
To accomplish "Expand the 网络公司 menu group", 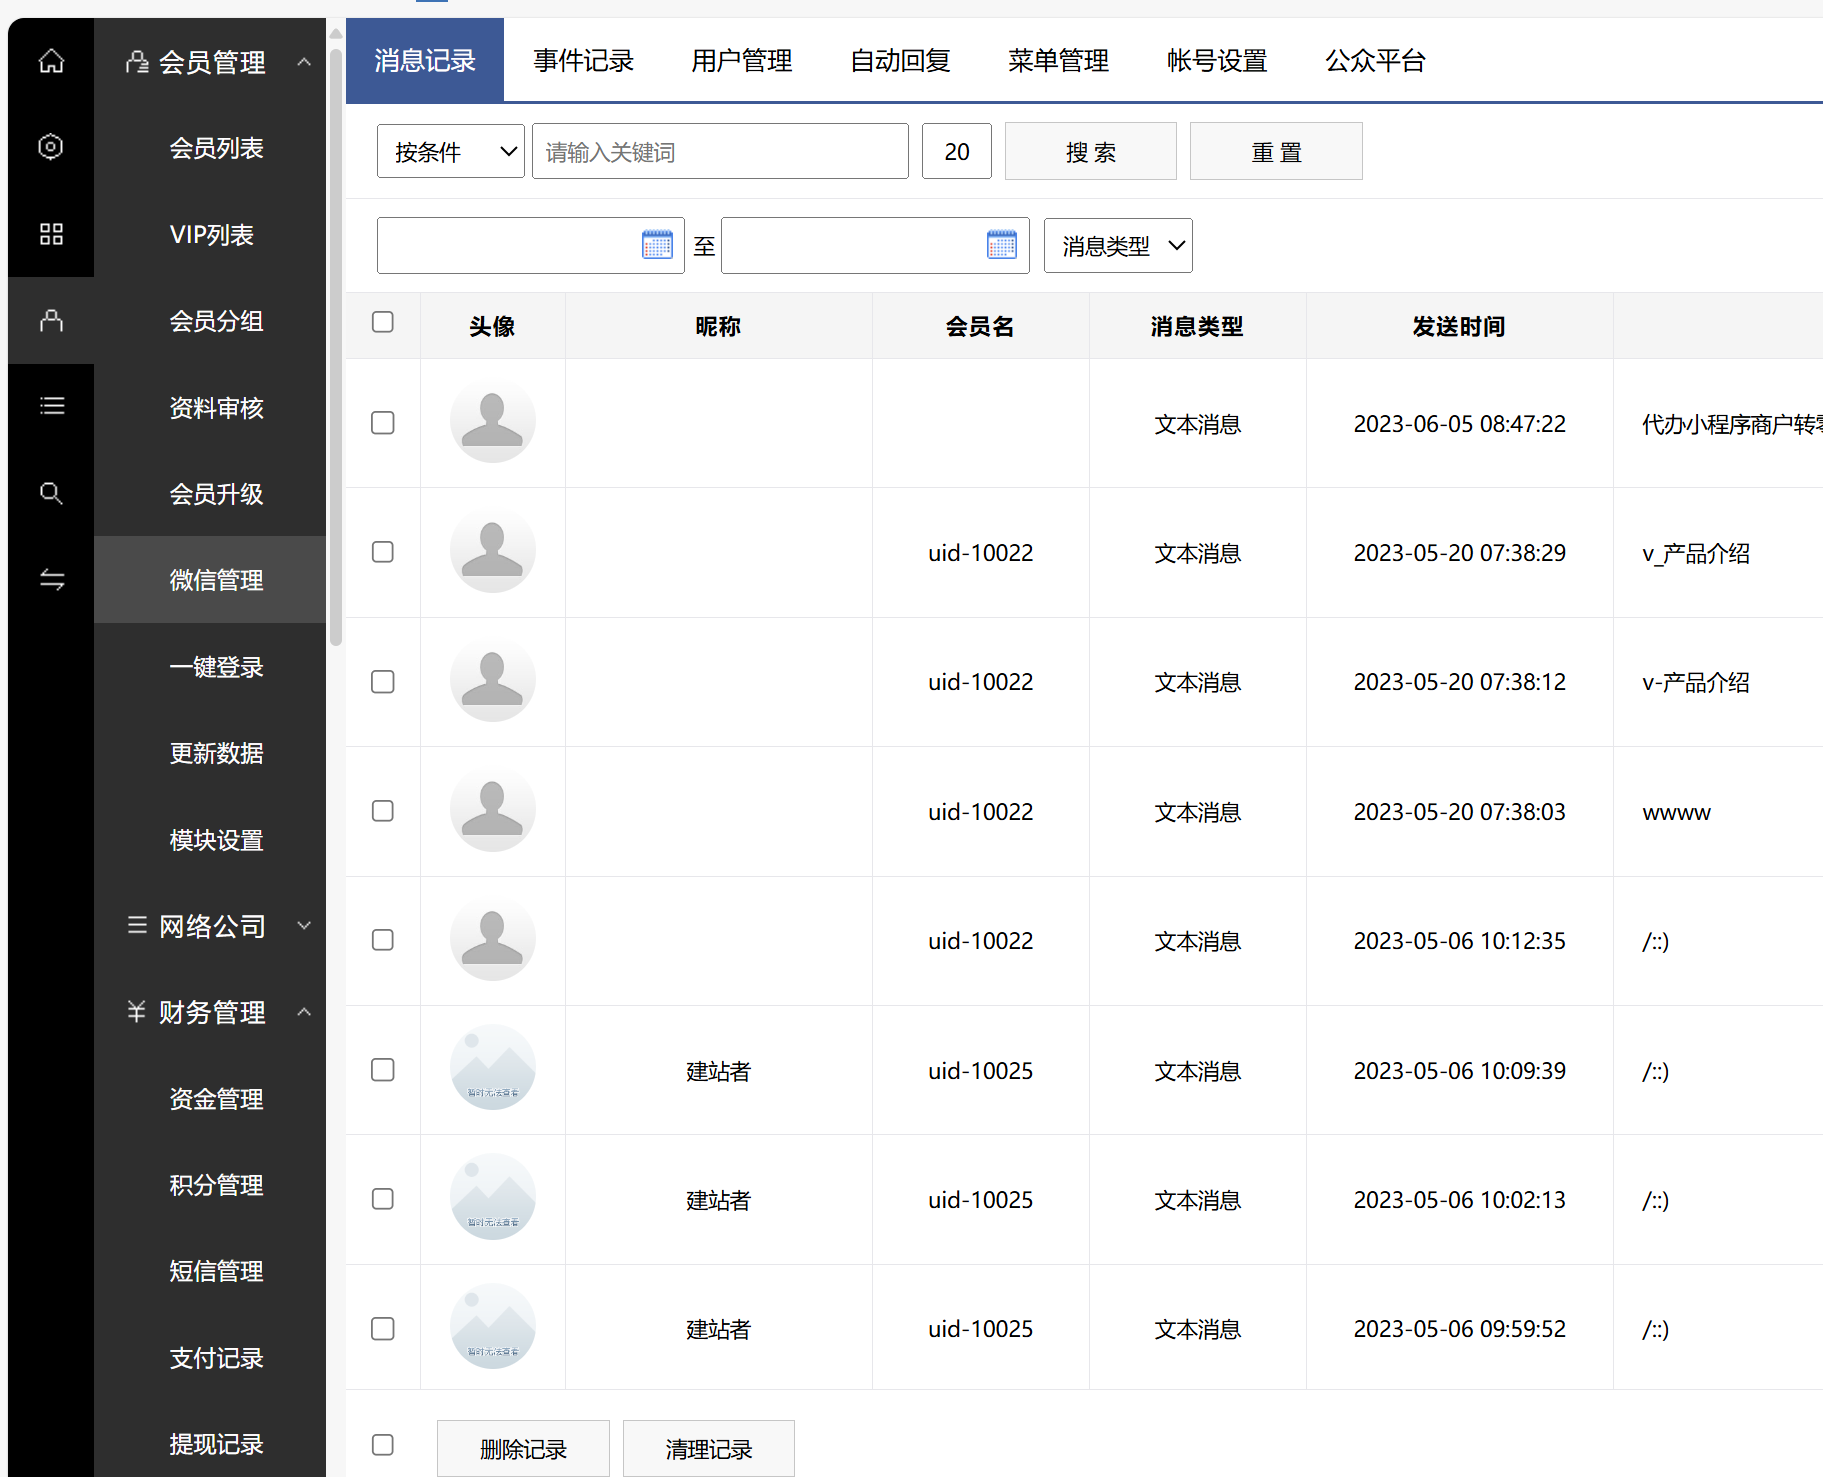I will [x=304, y=925].
